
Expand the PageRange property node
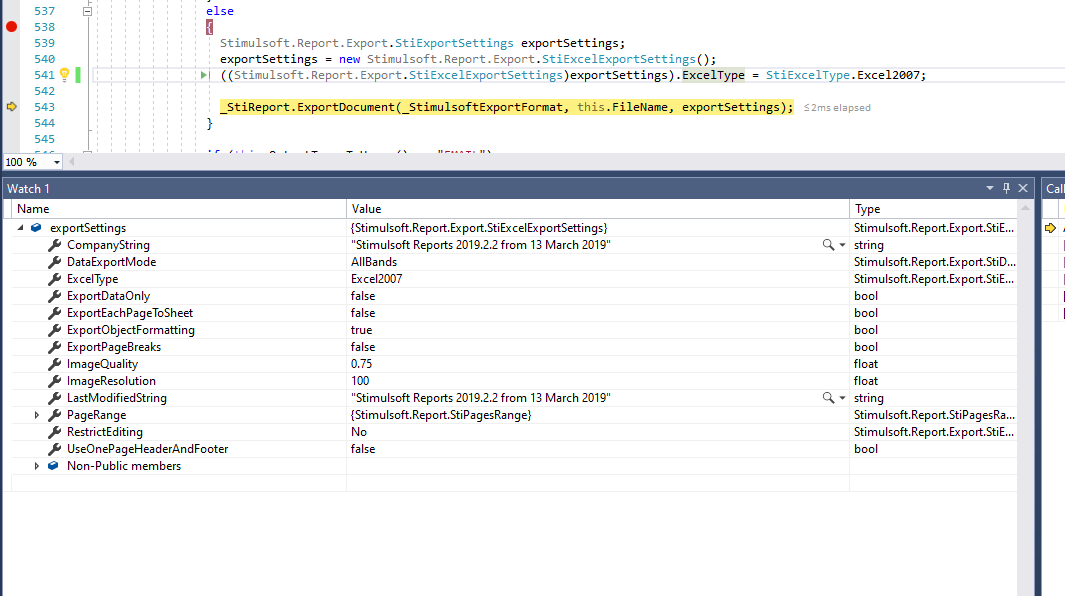(37, 415)
